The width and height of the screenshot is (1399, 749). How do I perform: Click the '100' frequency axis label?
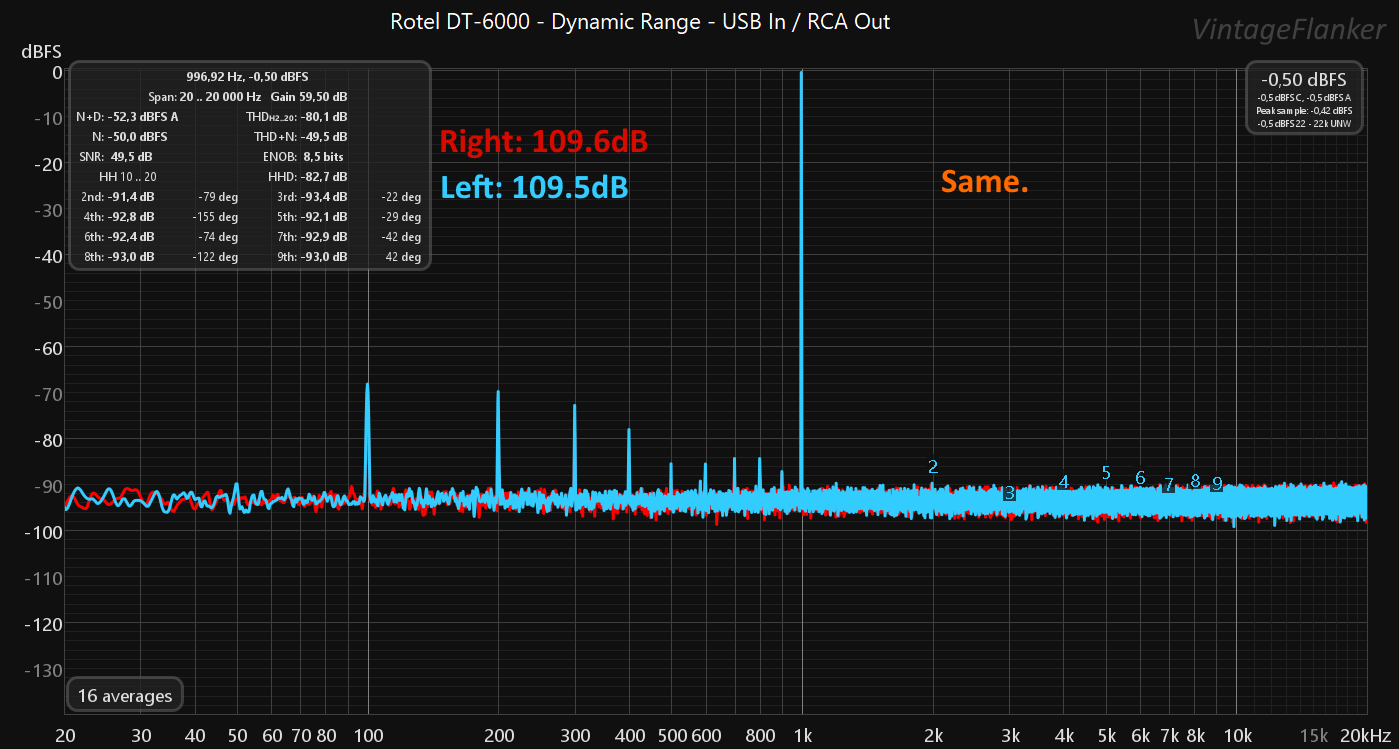click(369, 735)
